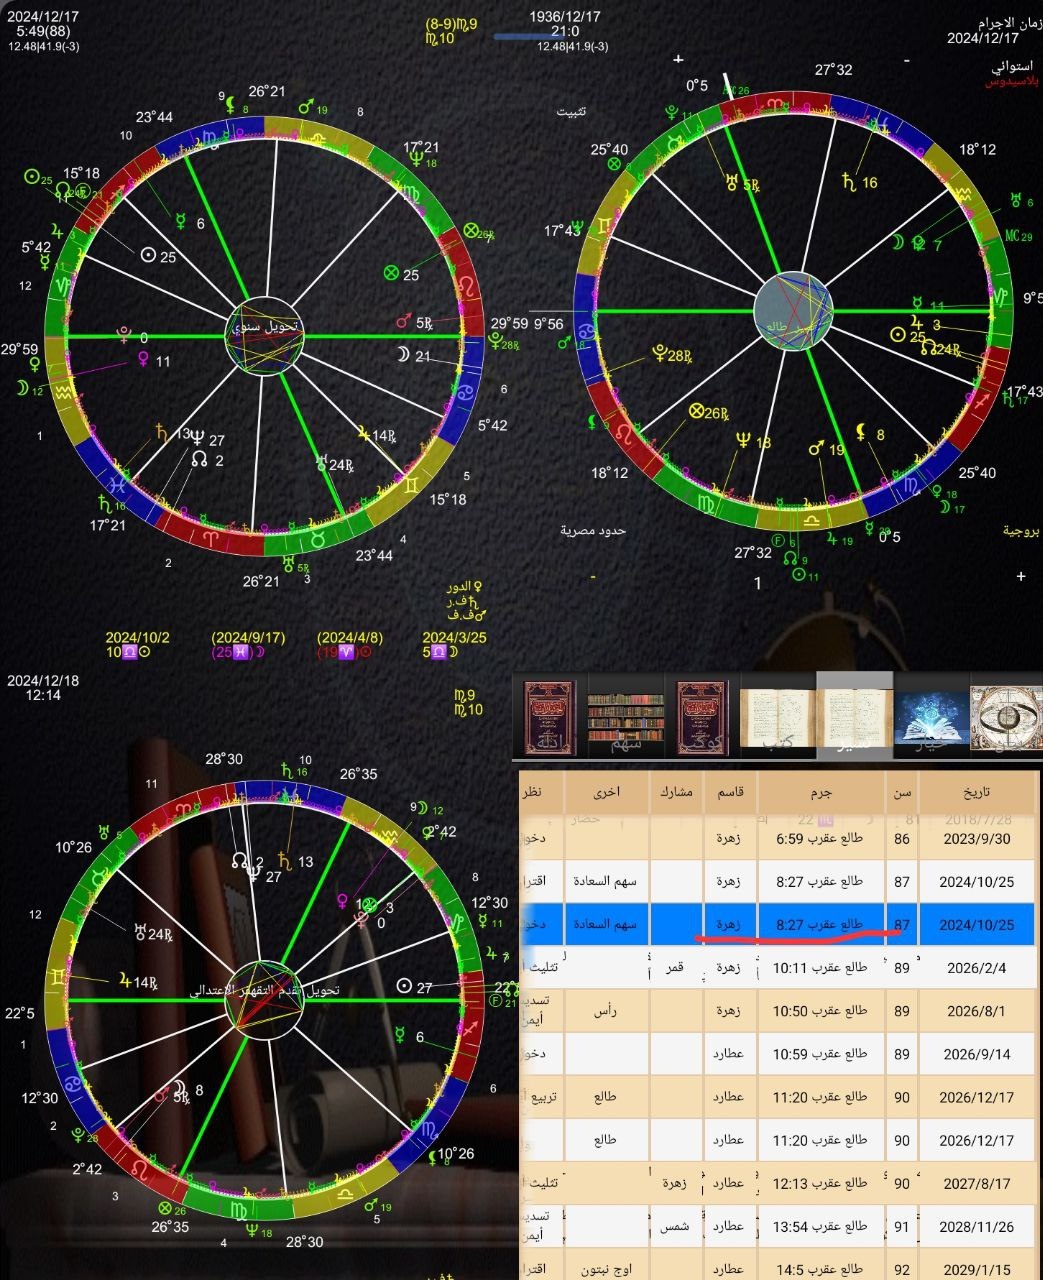Click the plus sign above natal chart

point(679,60)
